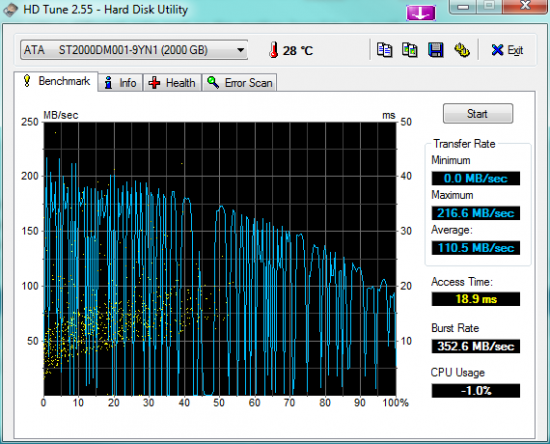The image size is (550, 444).
Task: Open the Health tab
Action: click(x=172, y=83)
